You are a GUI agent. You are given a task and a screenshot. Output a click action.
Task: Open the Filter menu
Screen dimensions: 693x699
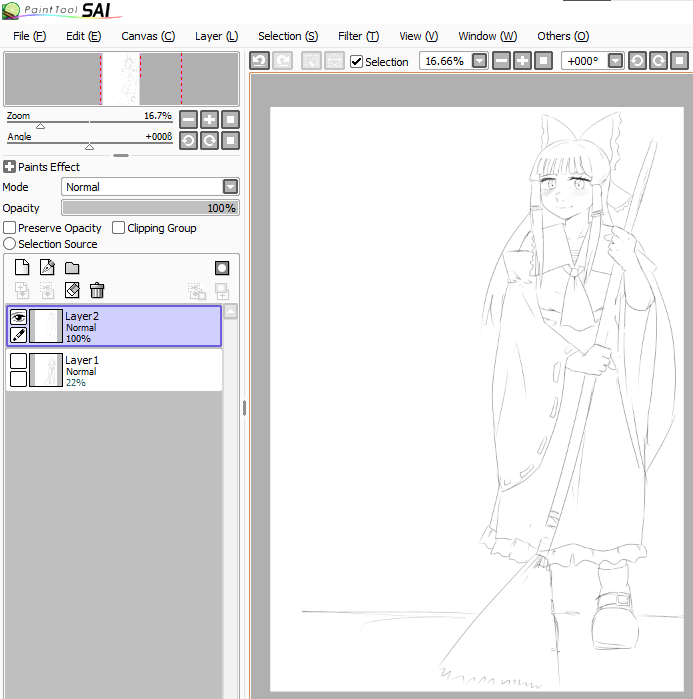[x=358, y=36]
